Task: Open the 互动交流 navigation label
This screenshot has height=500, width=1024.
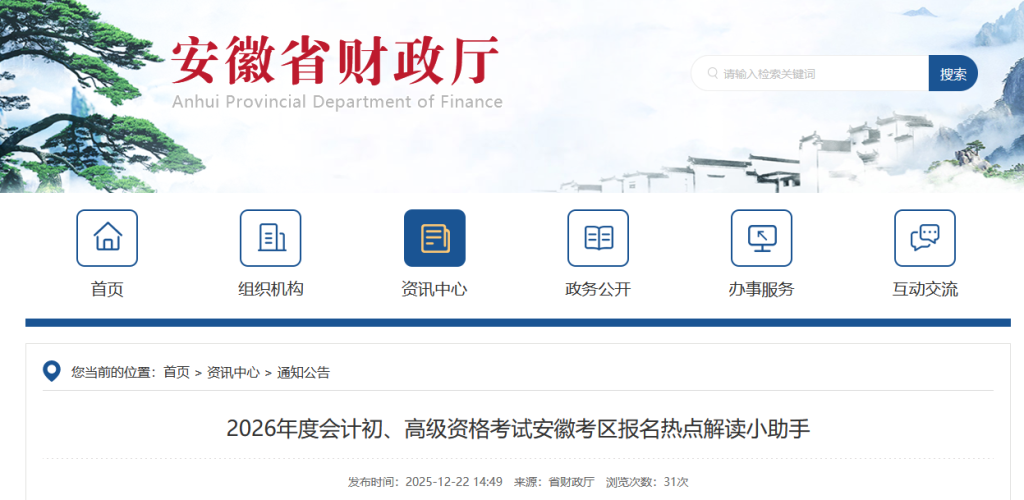Action: pos(925,290)
